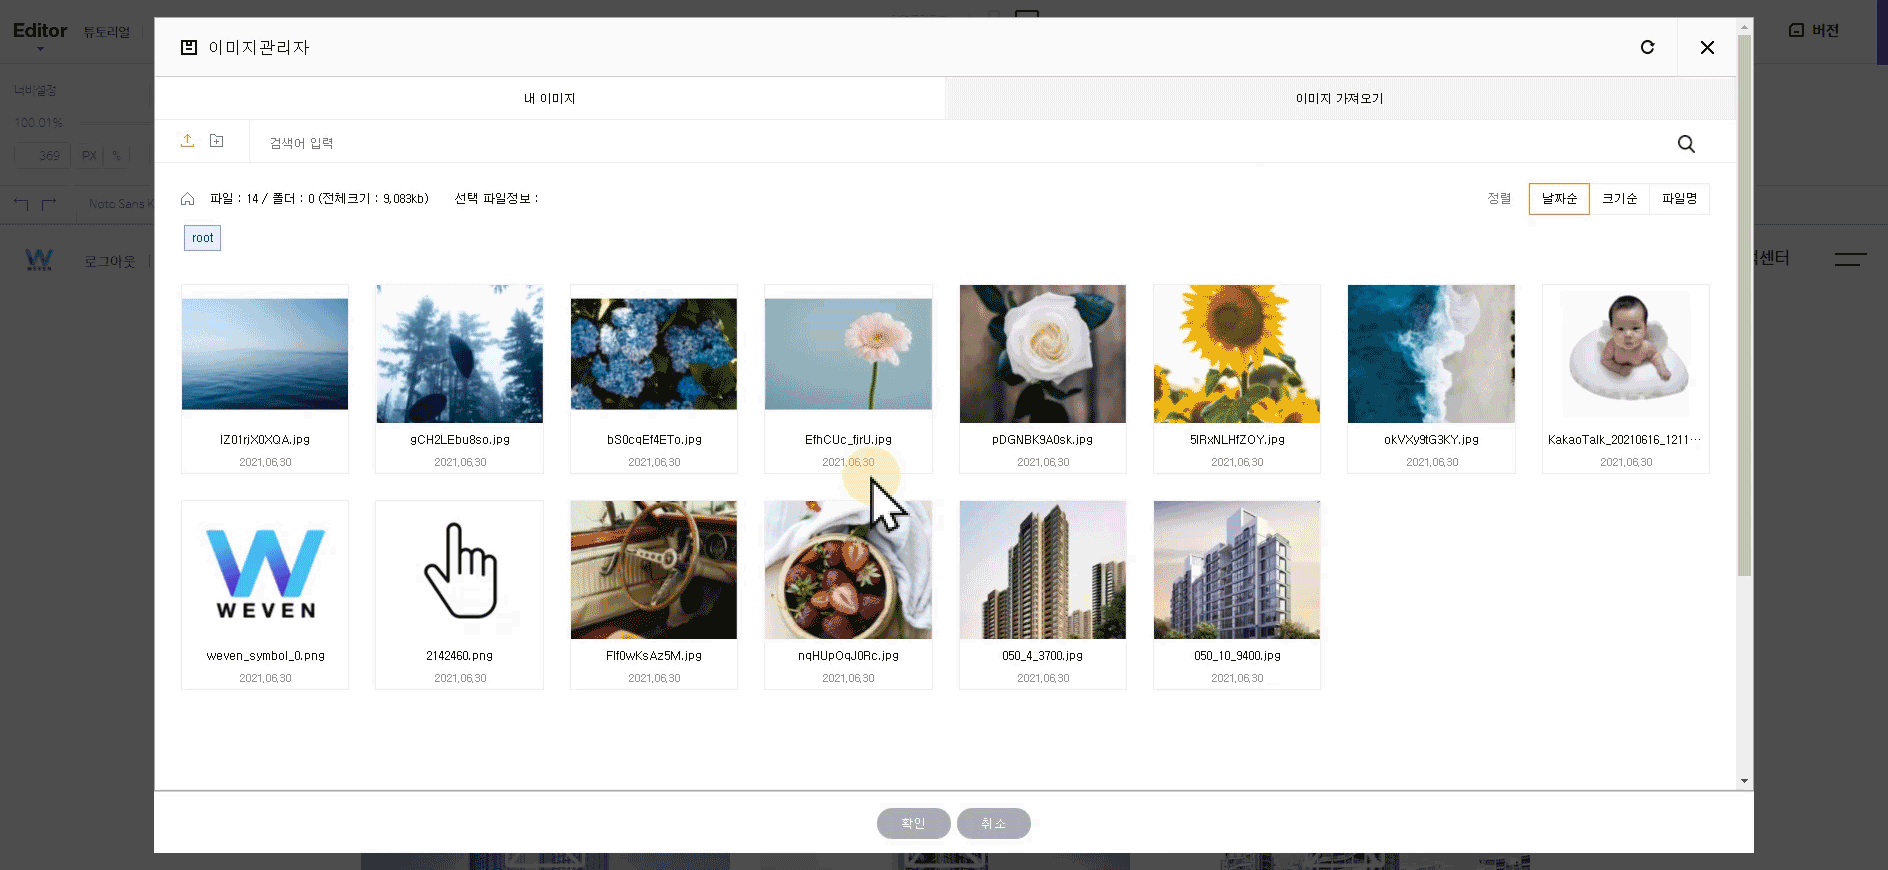Select the gCH2LEbu8so.jpg forest thumbnail
Image resolution: width=1888 pixels, height=870 pixels.
459,354
